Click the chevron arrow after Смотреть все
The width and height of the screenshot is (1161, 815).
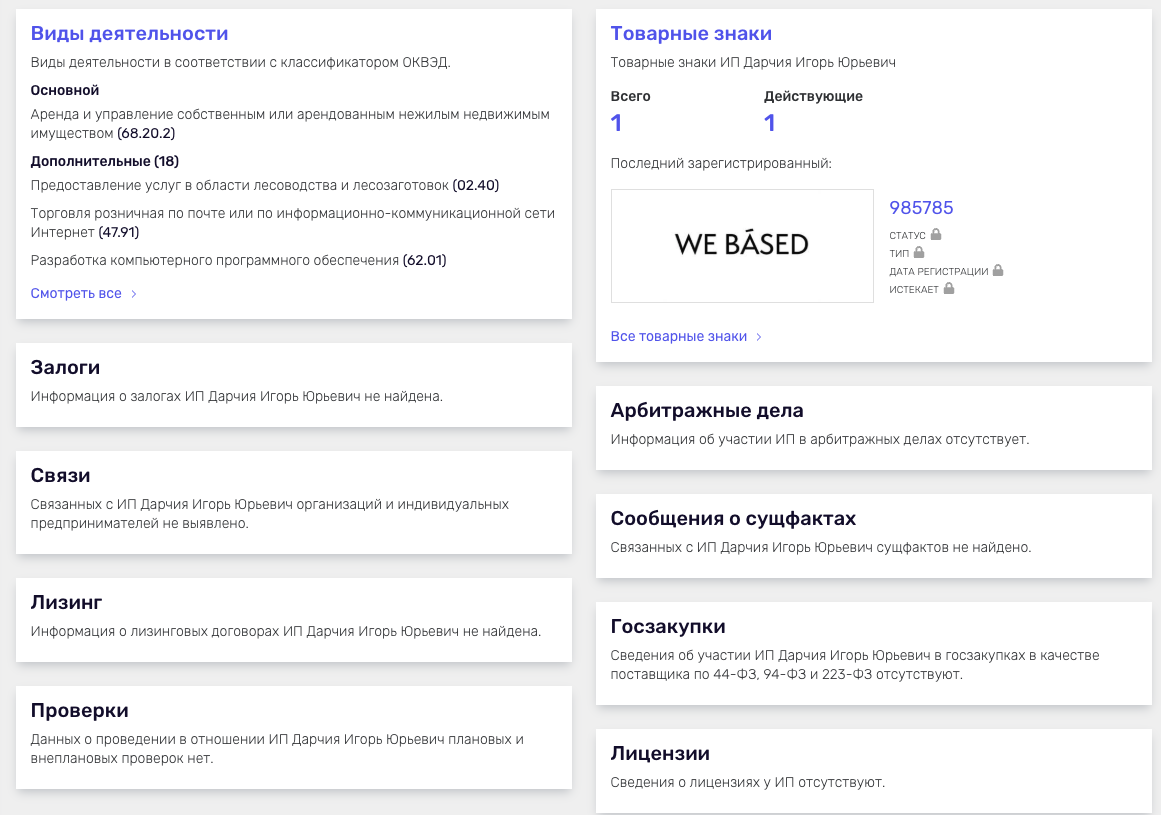tap(134, 294)
